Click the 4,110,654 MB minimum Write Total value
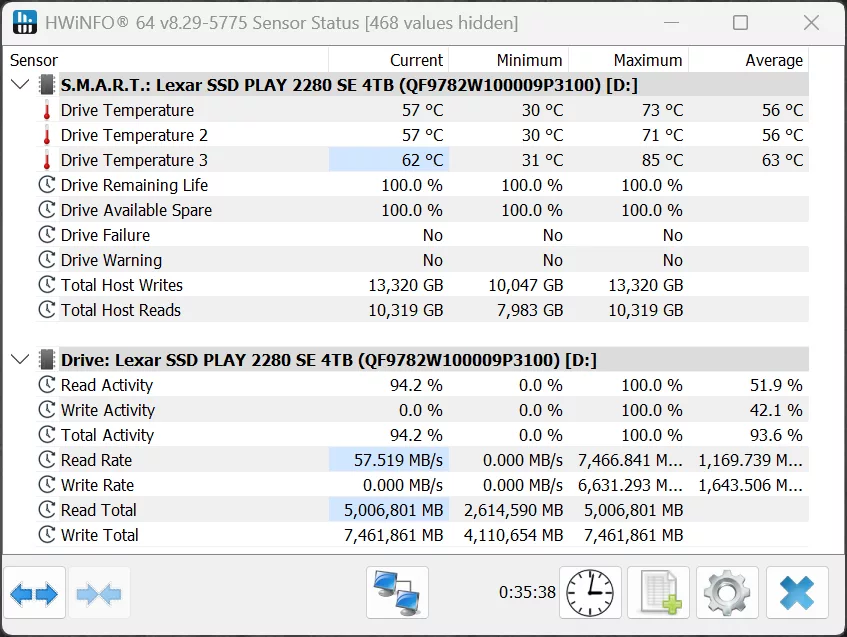The image size is (847, 637). (x=513, y=535)
